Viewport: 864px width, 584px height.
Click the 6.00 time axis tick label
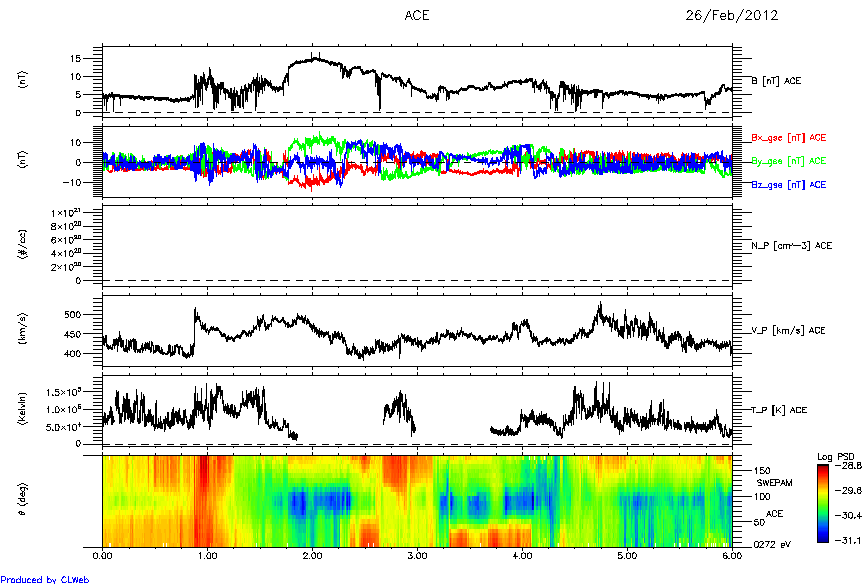click(732, 556)
